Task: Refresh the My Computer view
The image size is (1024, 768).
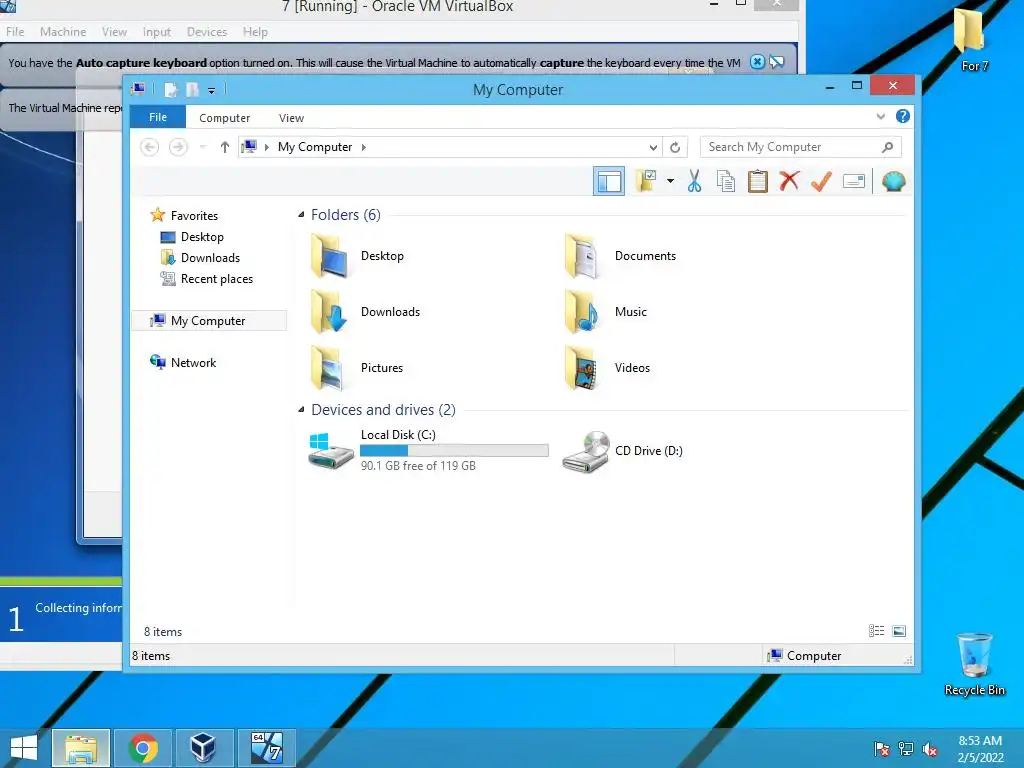Action: pyautogui.click(x=675, y=148)
